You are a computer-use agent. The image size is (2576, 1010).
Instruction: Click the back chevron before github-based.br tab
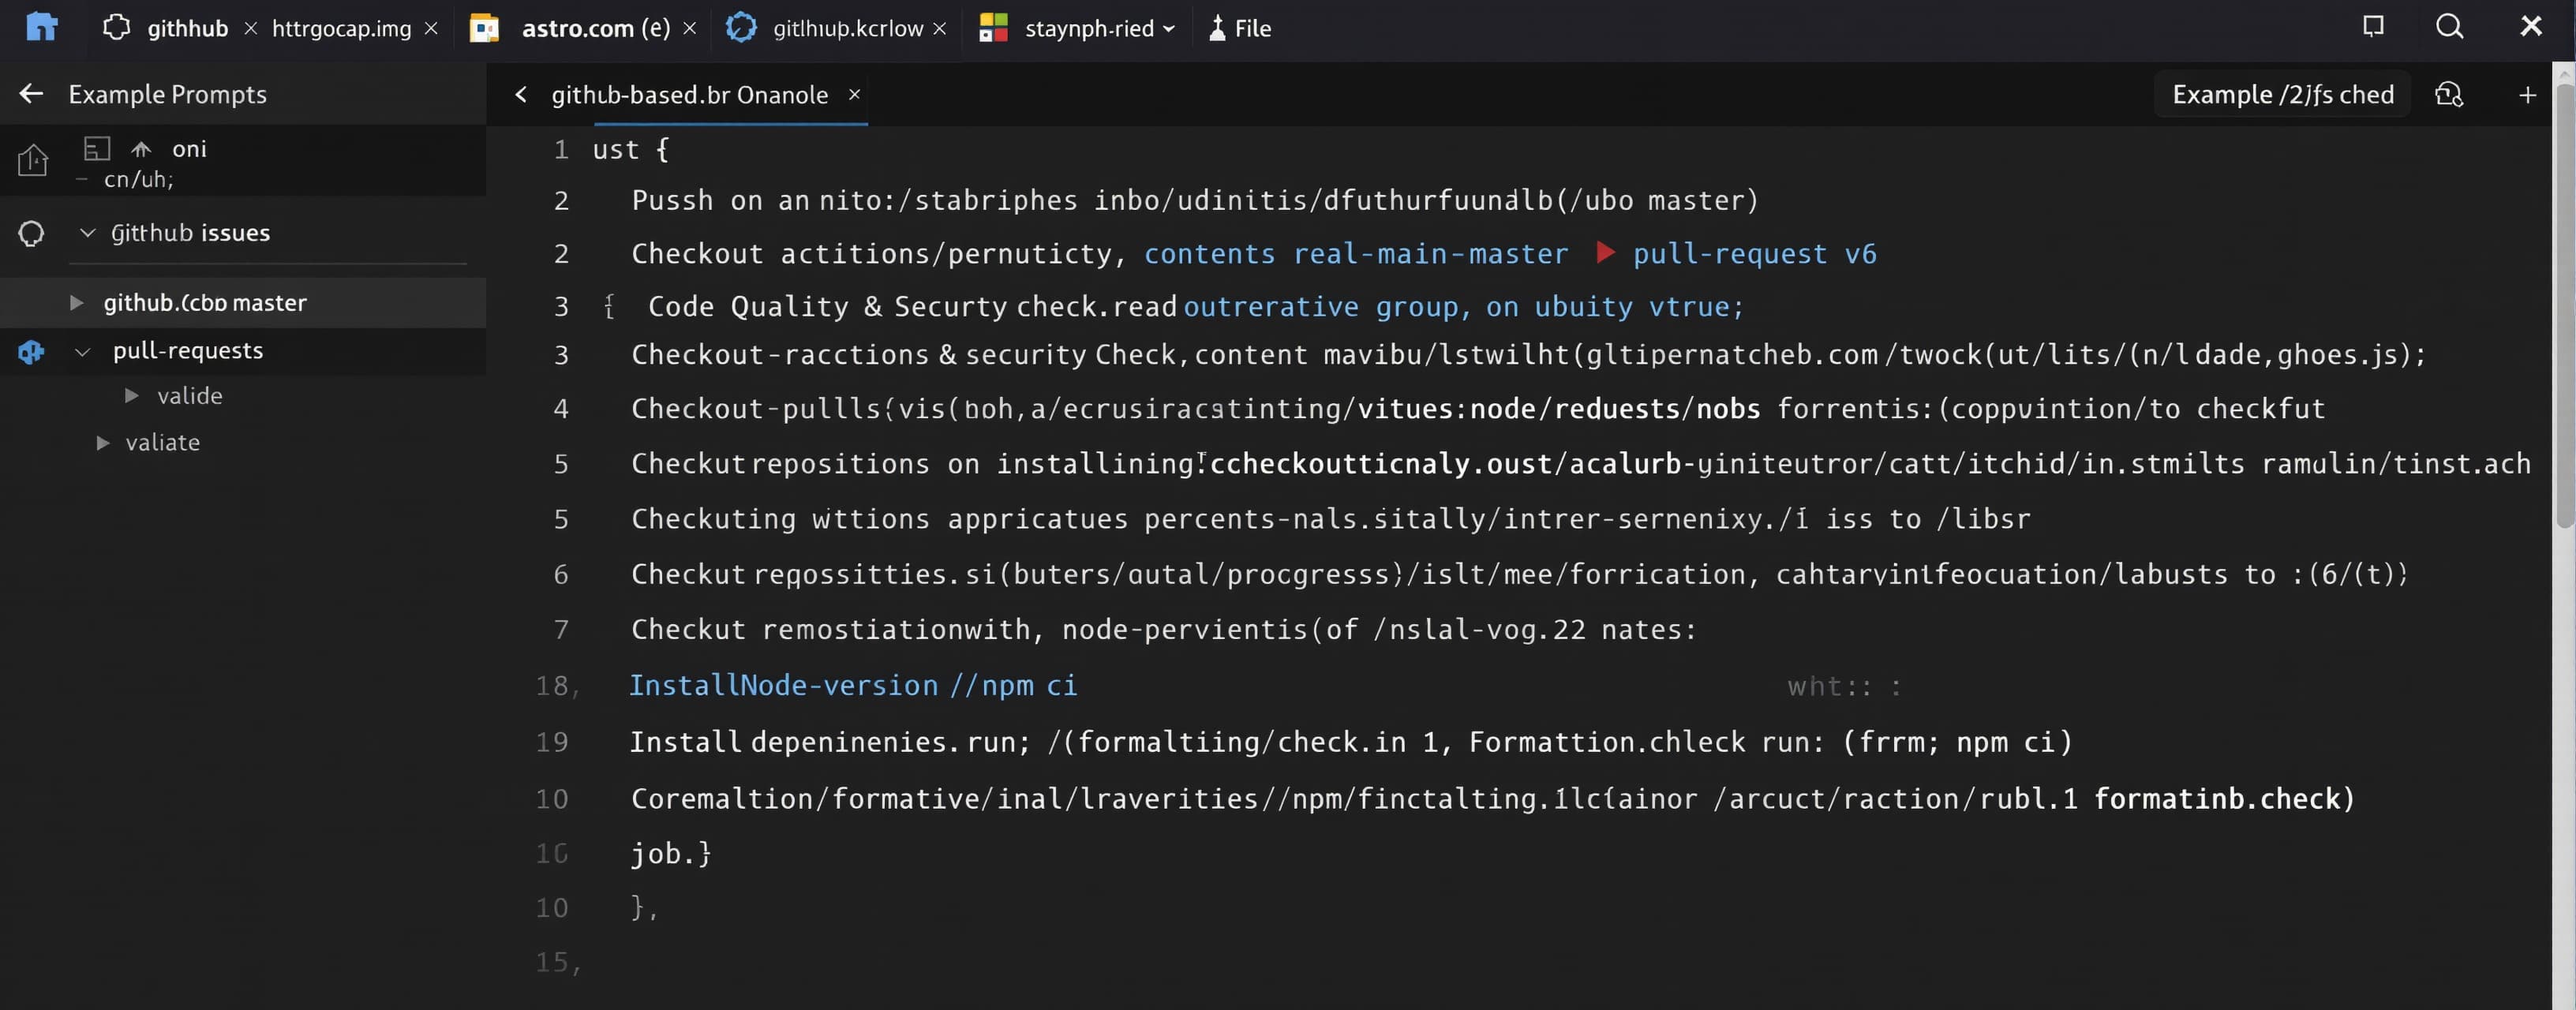(x=520, y=94)
